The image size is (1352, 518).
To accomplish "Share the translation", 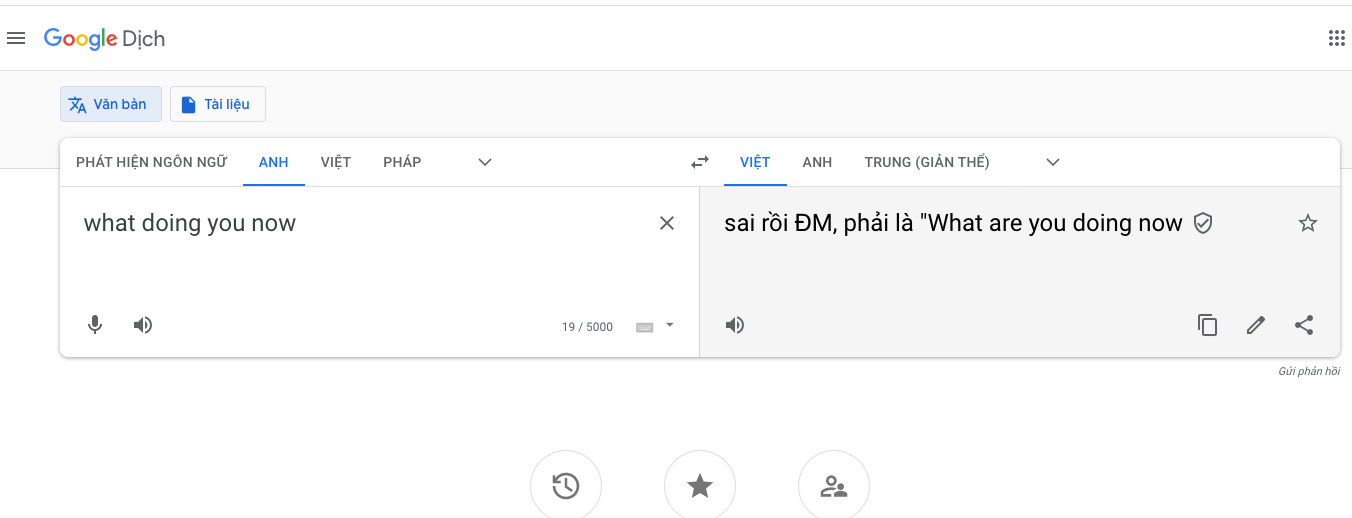I will (1304, 325).
